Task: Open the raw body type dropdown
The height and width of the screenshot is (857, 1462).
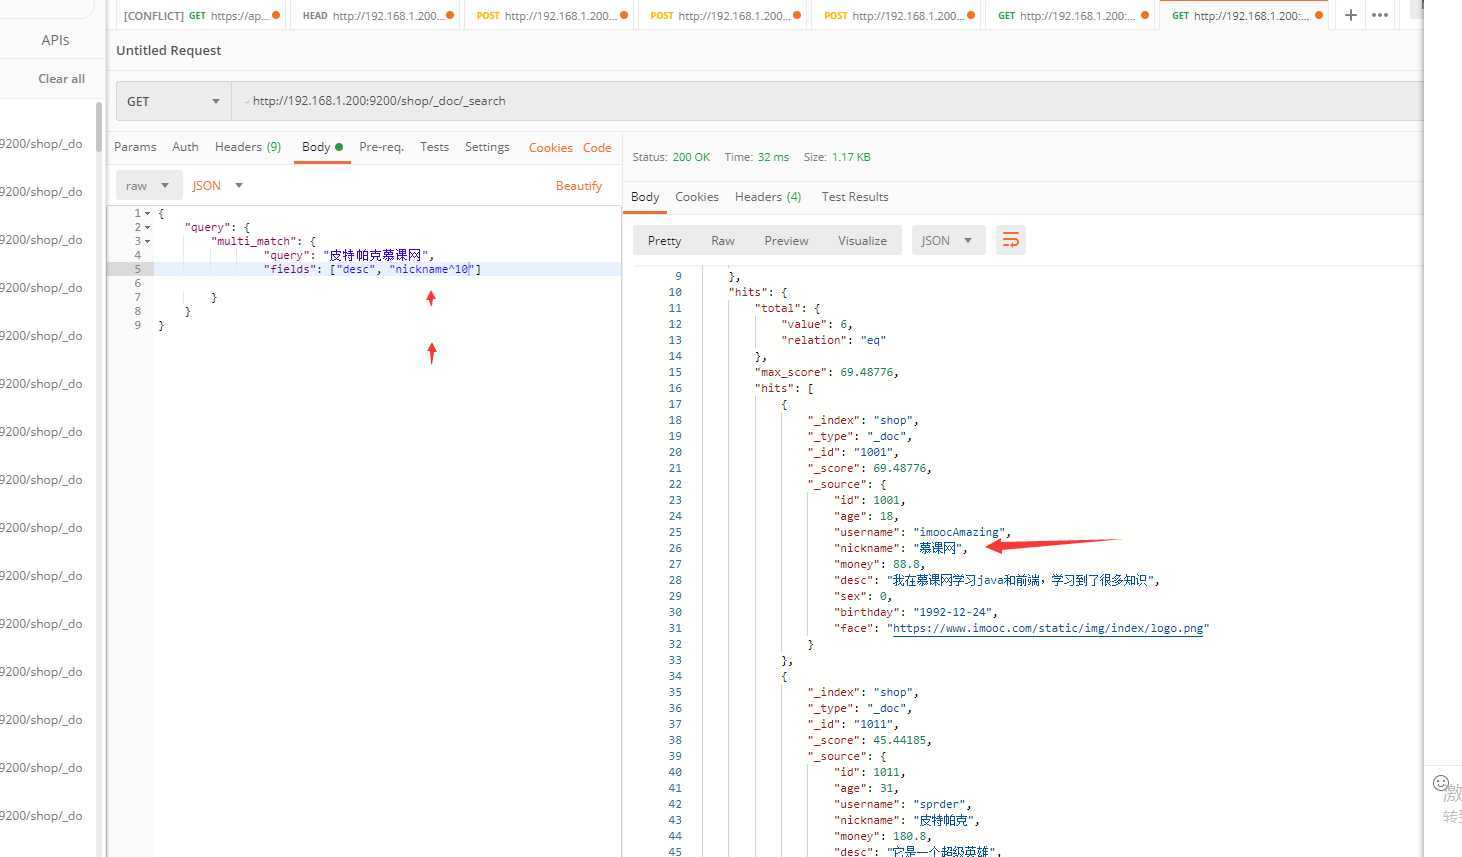Action: 149,186
